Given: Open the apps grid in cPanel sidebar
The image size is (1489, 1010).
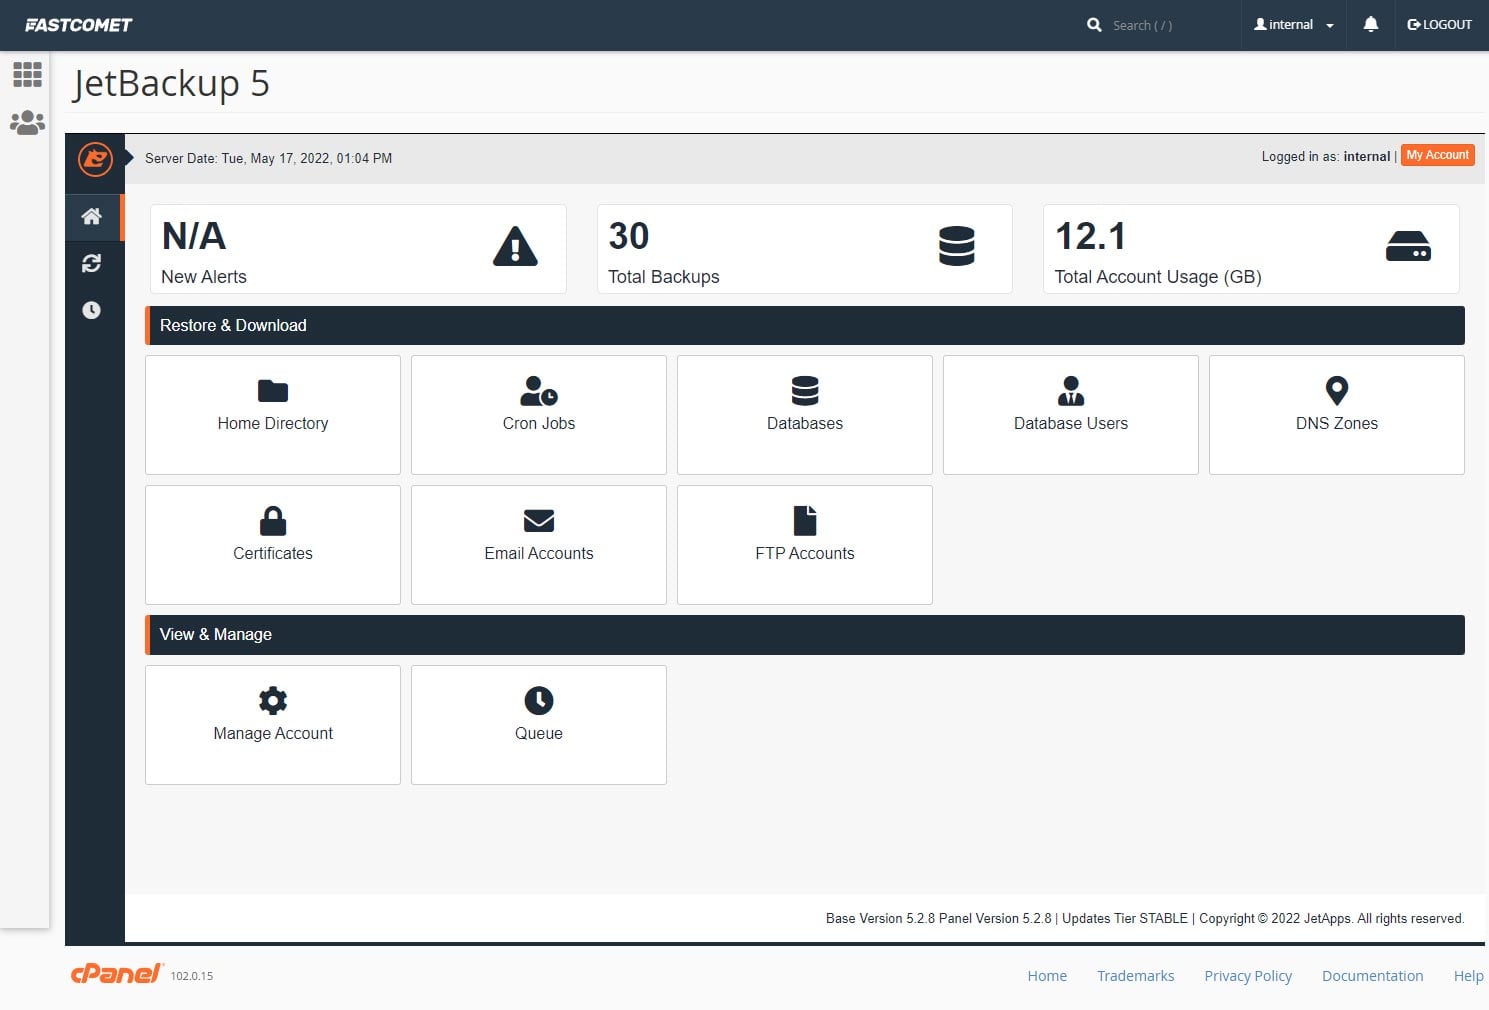Looking at the screenshot, I should (27, 74).
